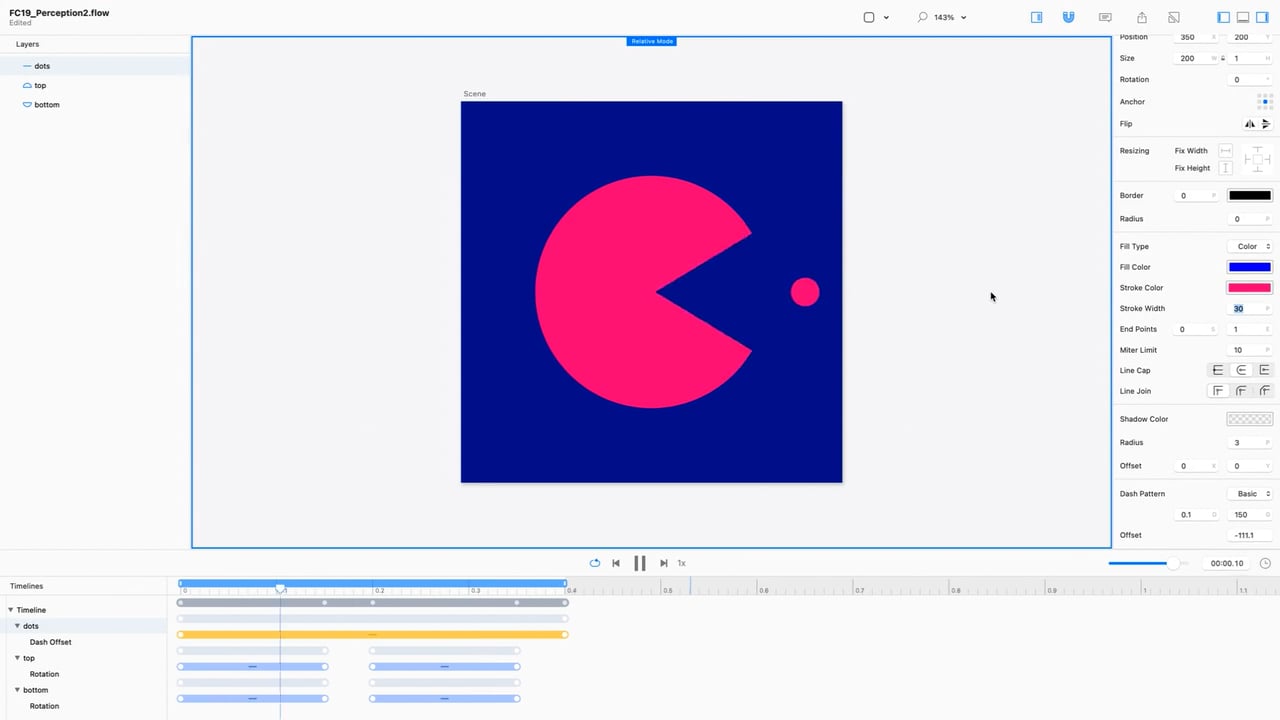Skip to the timeline start
The image size is (1280, 720).
616,563
